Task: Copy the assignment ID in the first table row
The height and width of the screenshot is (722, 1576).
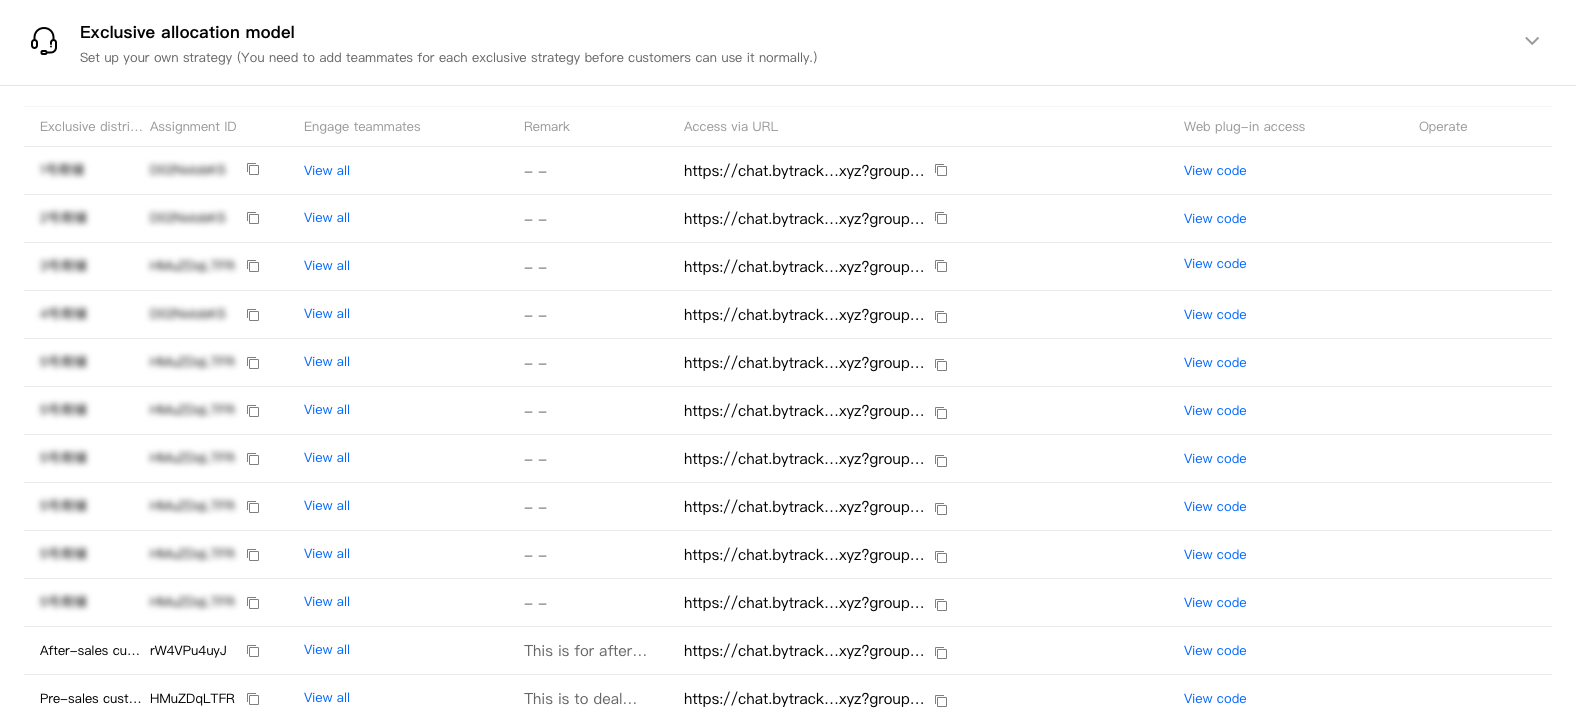Action: pyautogui.click(x=253, y=170)
